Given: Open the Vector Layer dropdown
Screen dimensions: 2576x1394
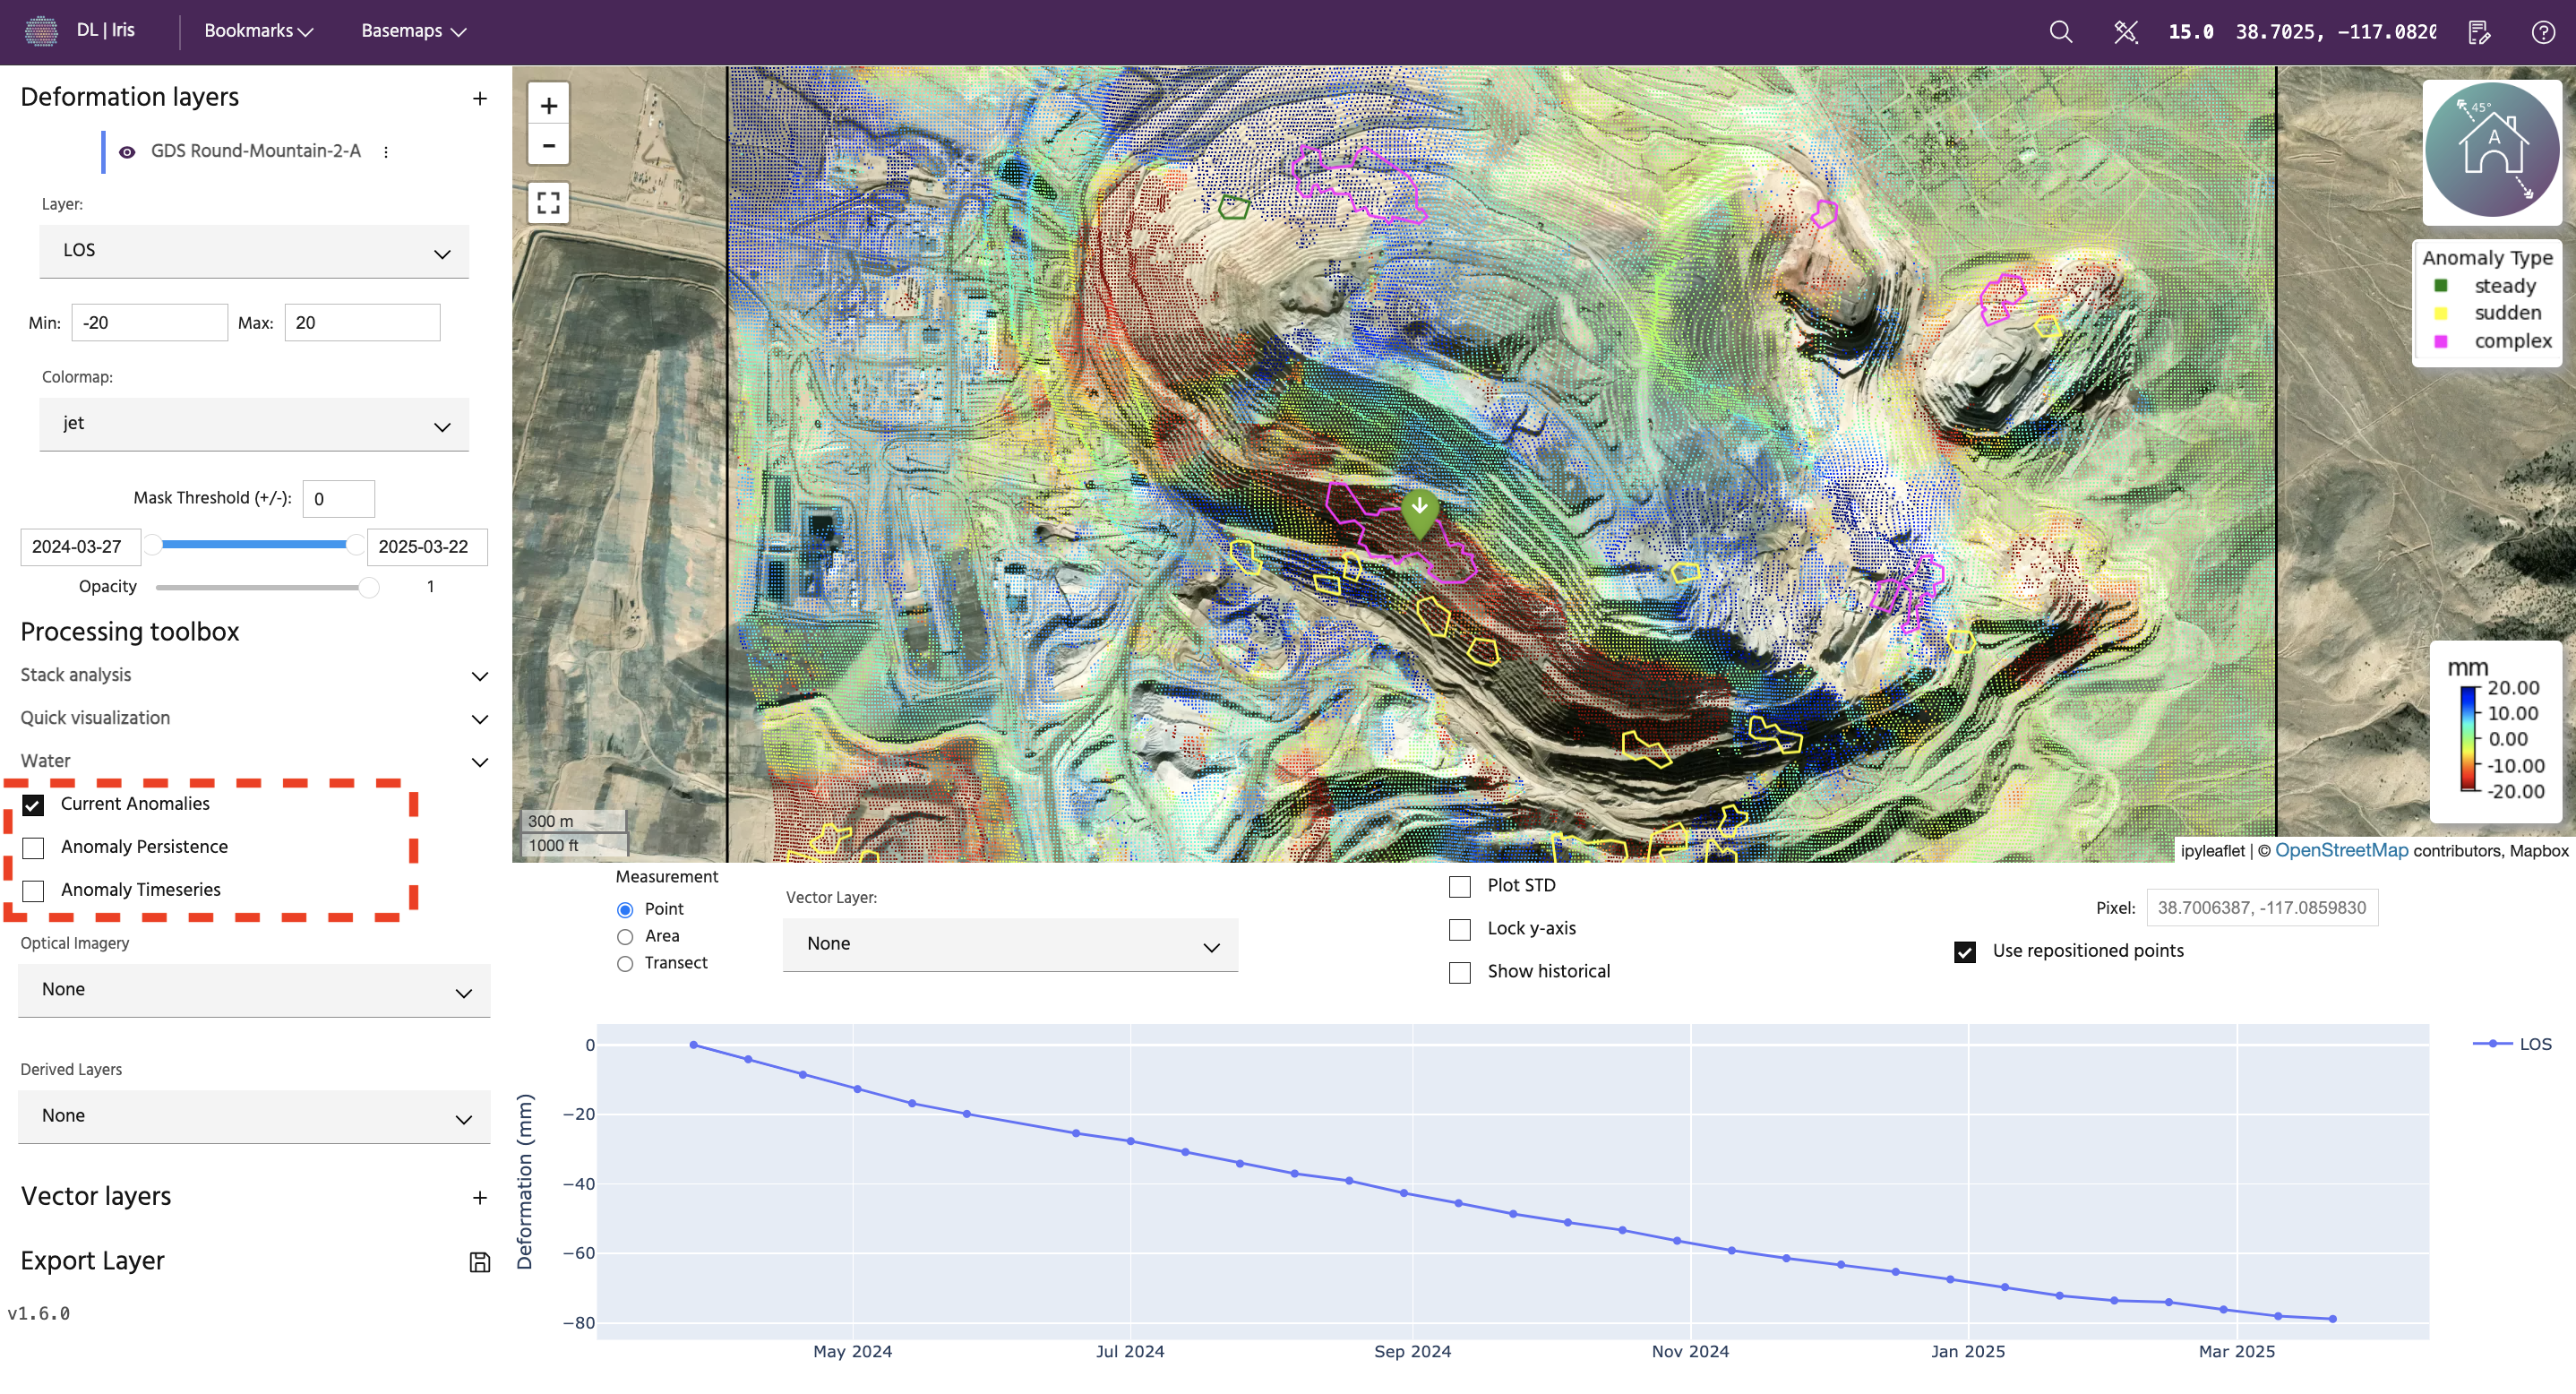Looking at the screenshot, I should tap(1010, 945).
